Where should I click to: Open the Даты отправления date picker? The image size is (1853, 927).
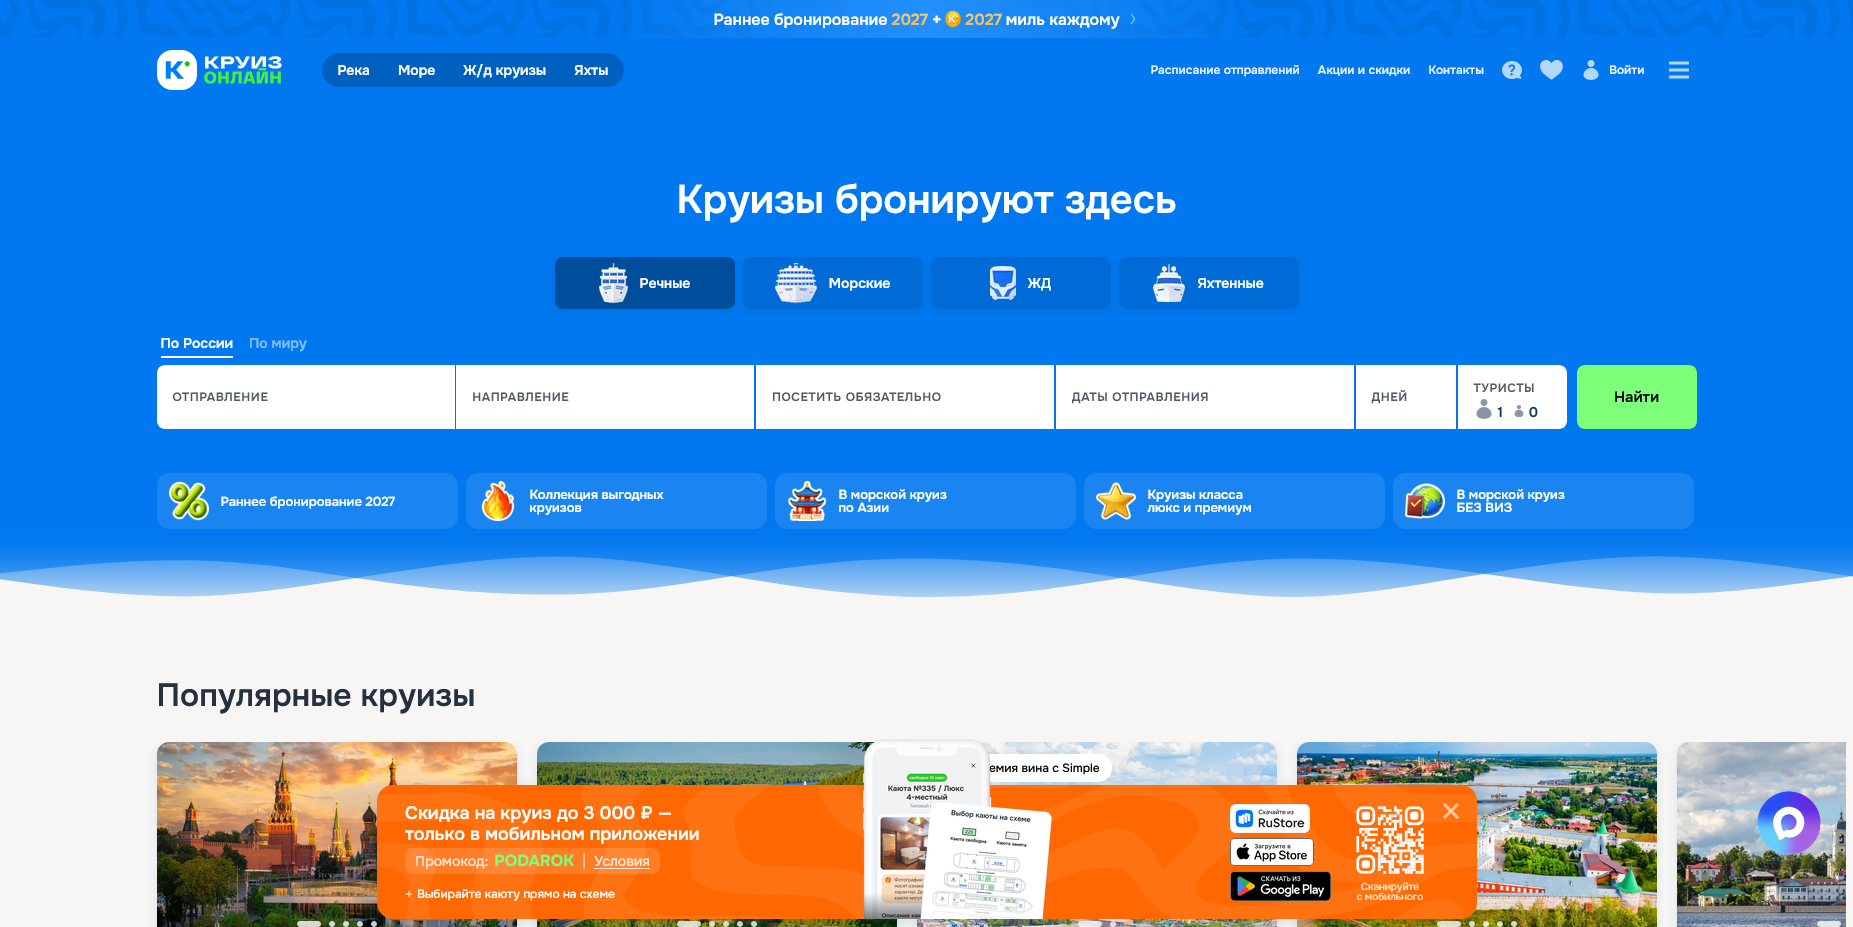click(x=1205, y=397)
